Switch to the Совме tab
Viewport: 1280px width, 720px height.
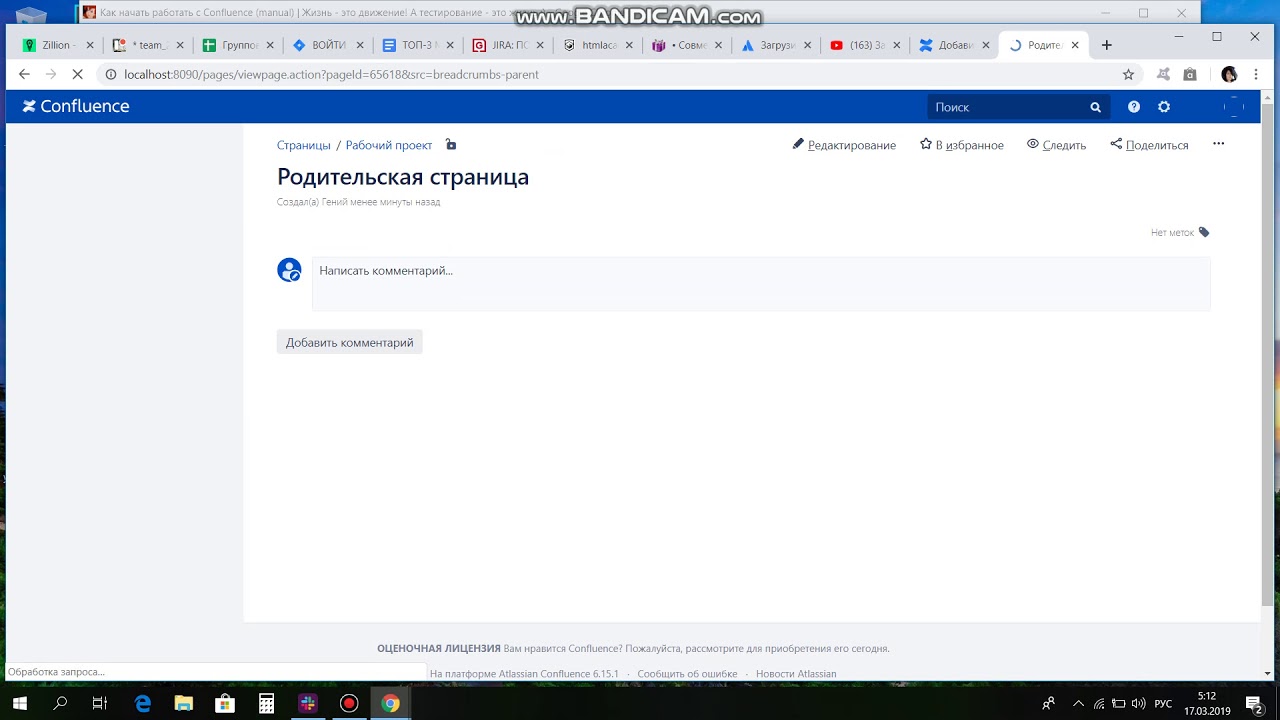click(686, 45)
